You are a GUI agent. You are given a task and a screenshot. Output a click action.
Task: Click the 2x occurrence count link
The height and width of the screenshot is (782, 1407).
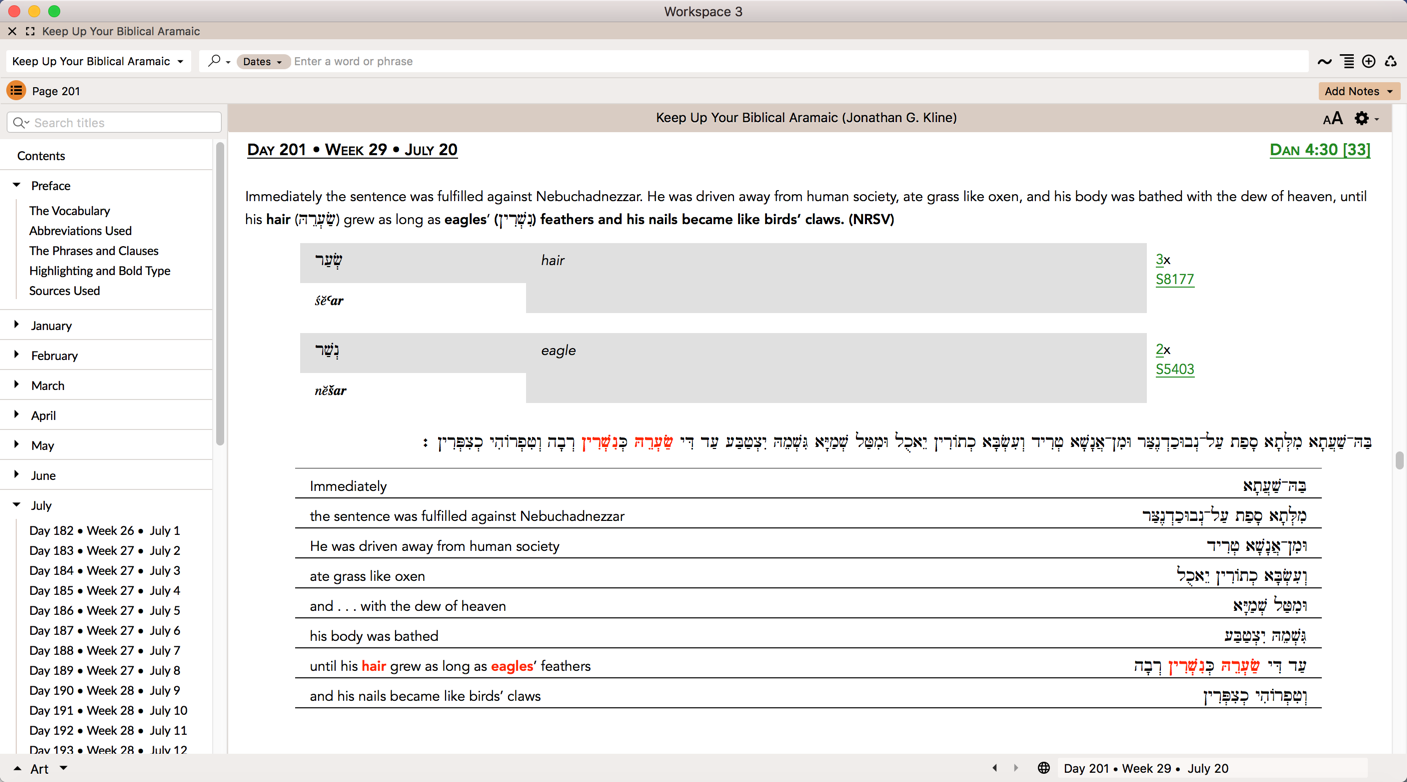click(x=1159, y=350)
